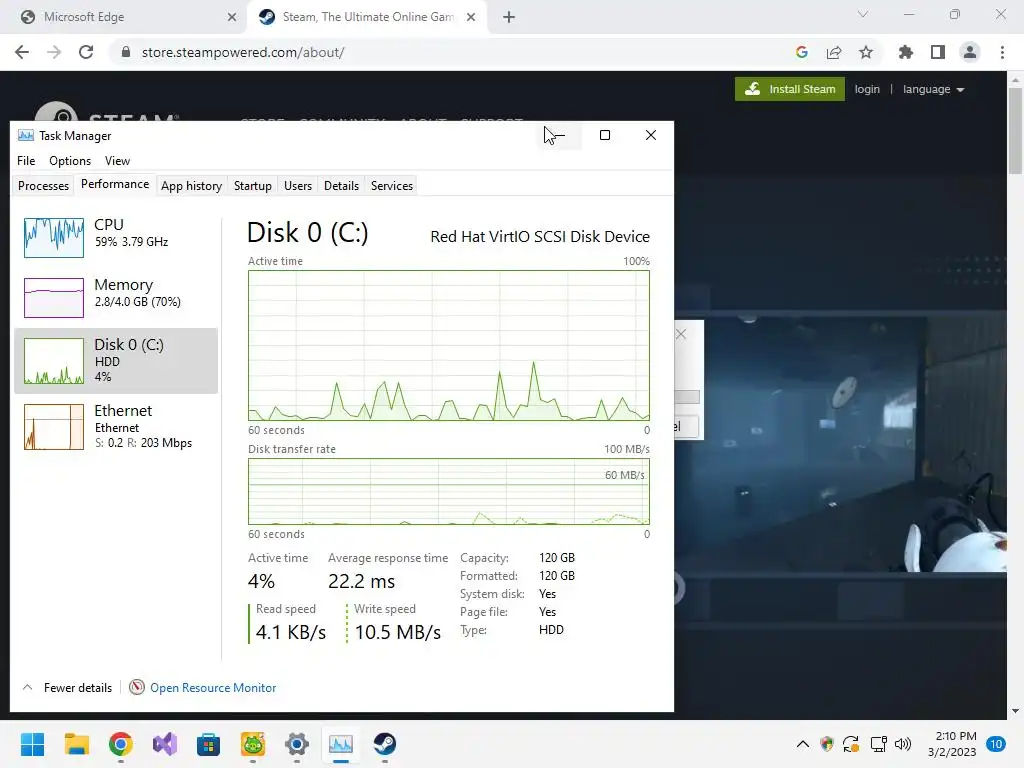Click the Google icon in address bar
1024x768 pixels.
802,52
